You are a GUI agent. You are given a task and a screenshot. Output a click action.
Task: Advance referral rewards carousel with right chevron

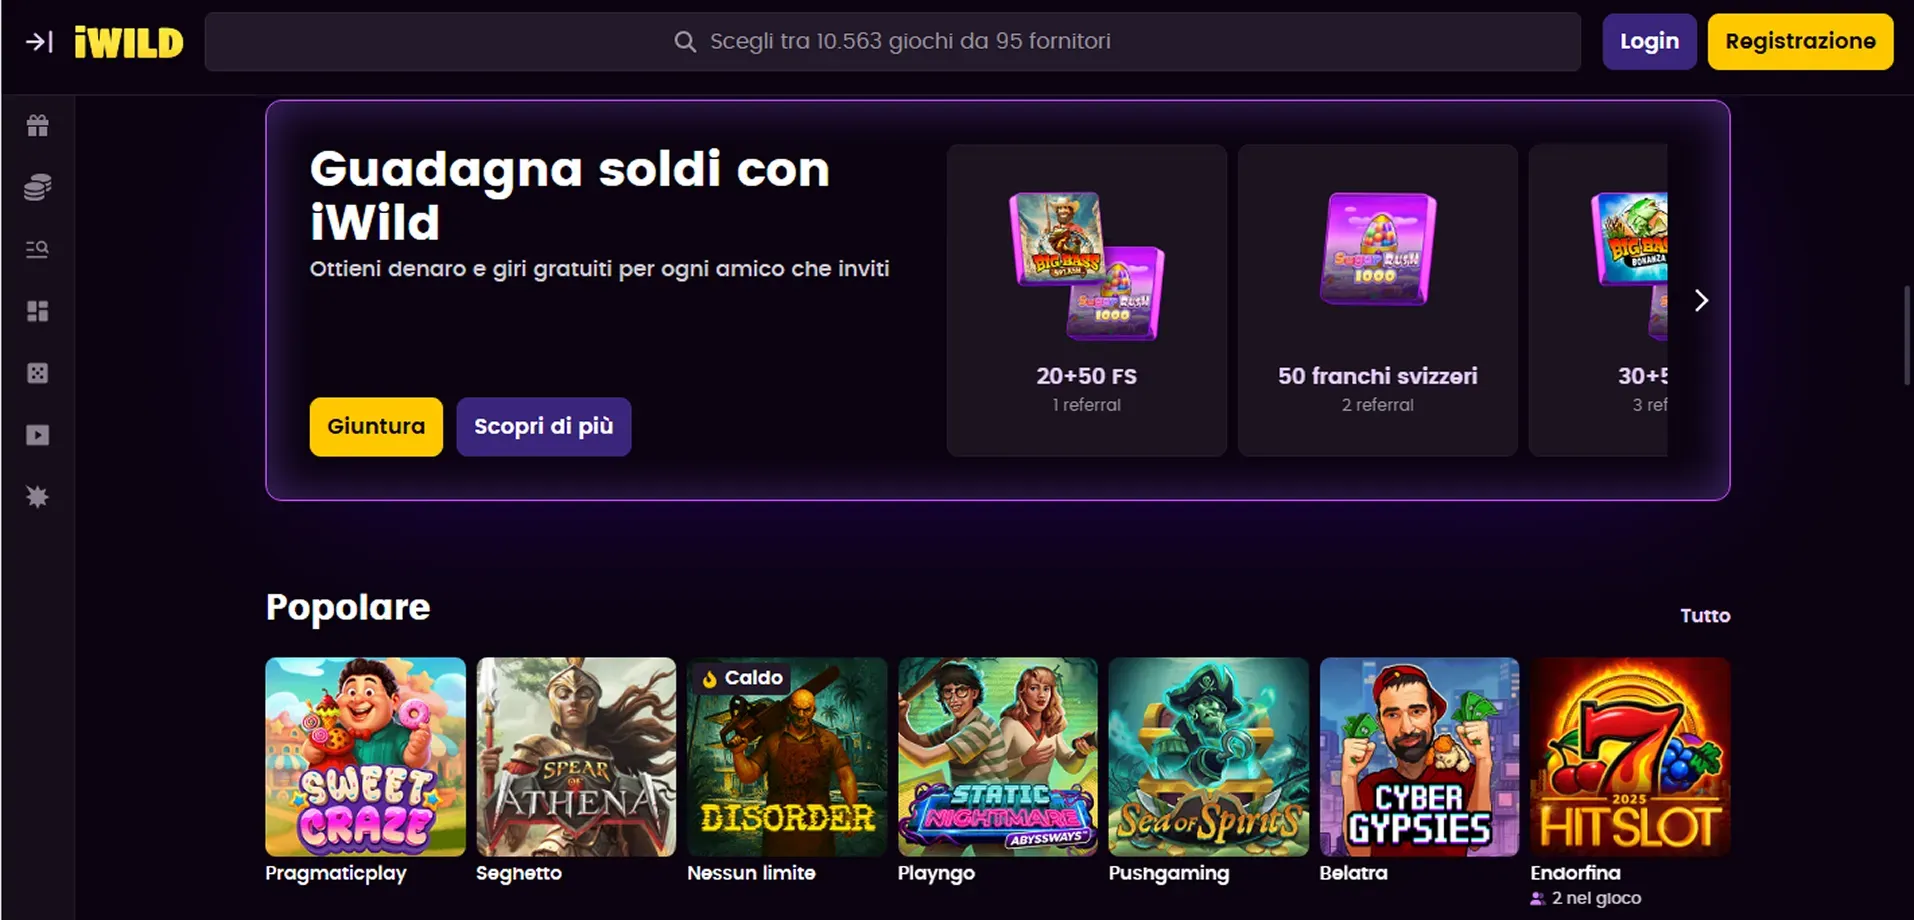(x=1701, y=300)
